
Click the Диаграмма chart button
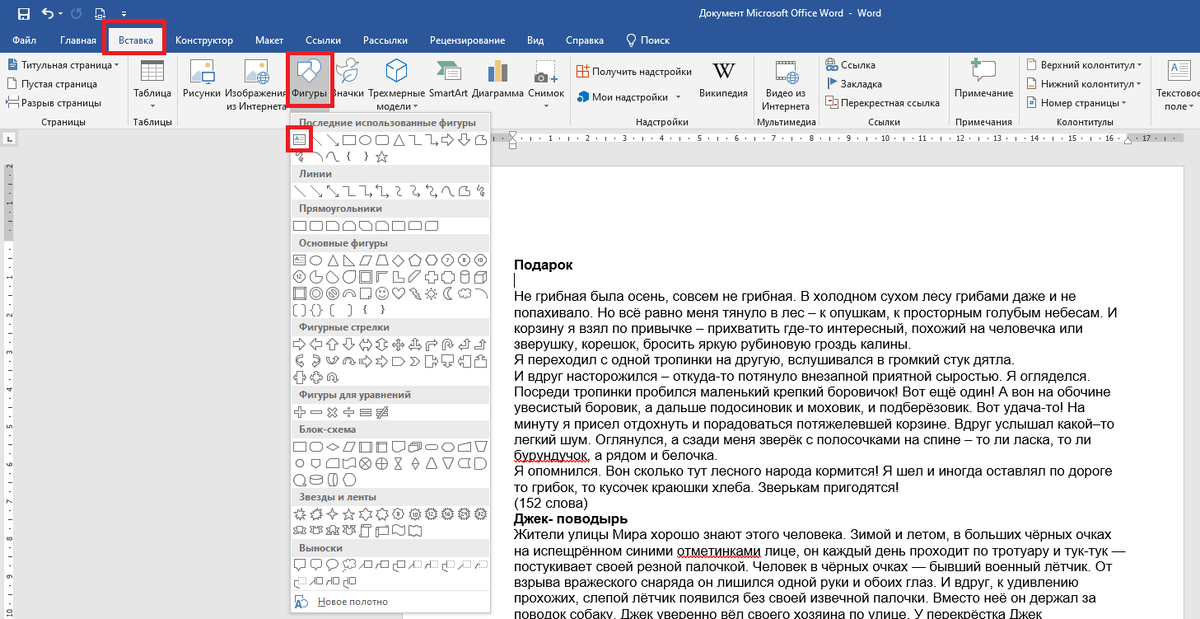click(498, 80)
